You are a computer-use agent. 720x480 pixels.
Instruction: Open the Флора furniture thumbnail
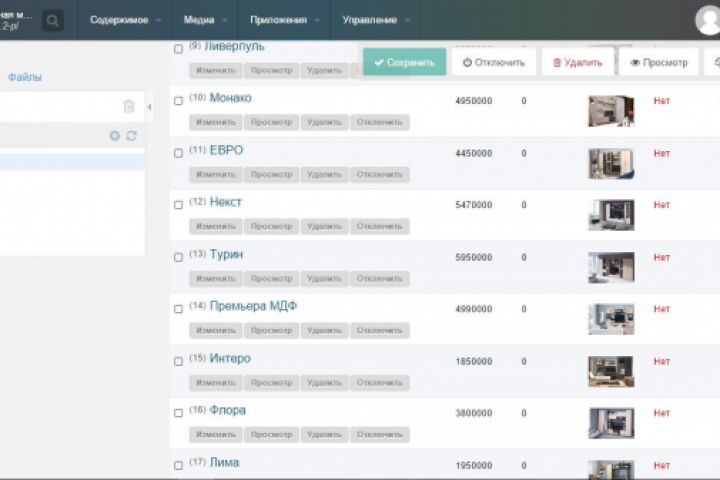[611, 423]
